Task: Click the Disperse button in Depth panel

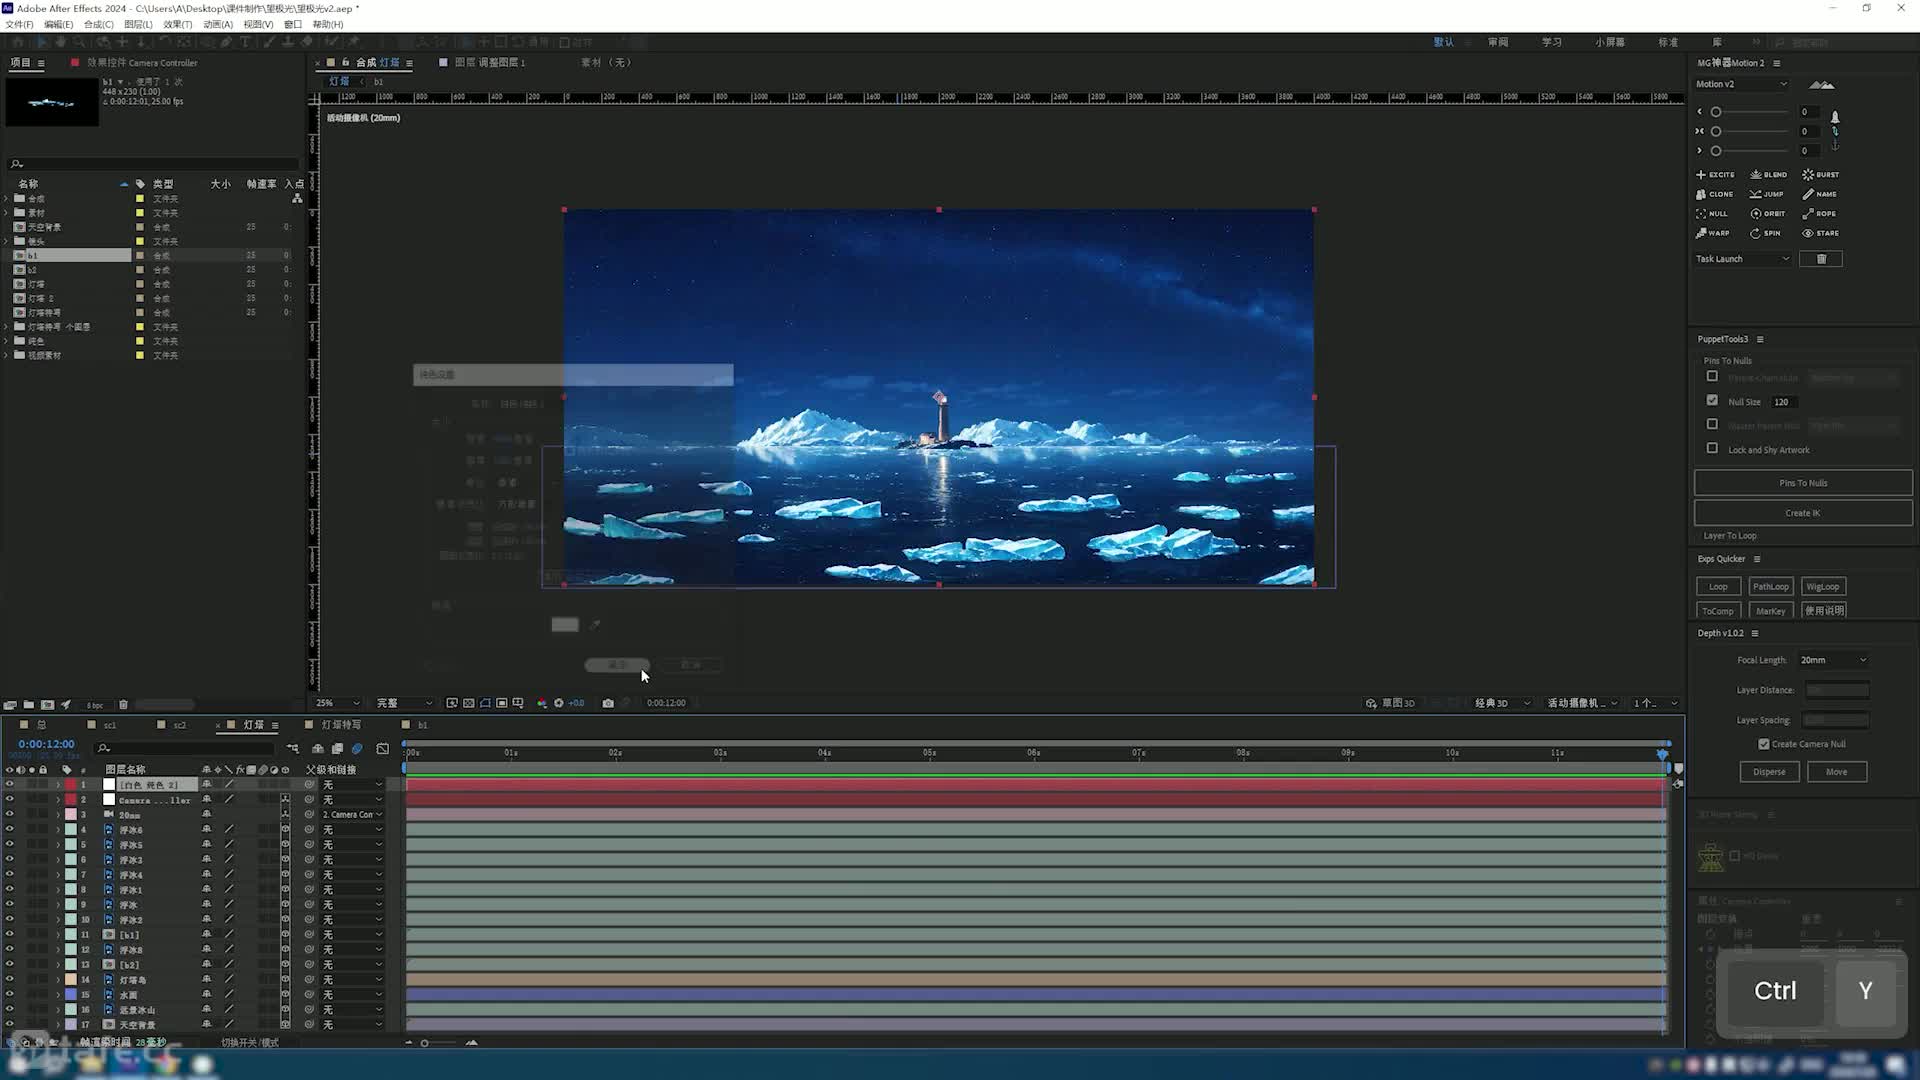Action: point(1769,772)
